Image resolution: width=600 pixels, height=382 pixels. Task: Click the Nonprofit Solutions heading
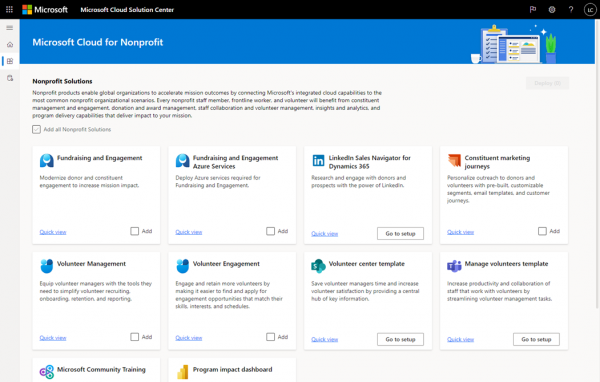click(x=62, y=81)
